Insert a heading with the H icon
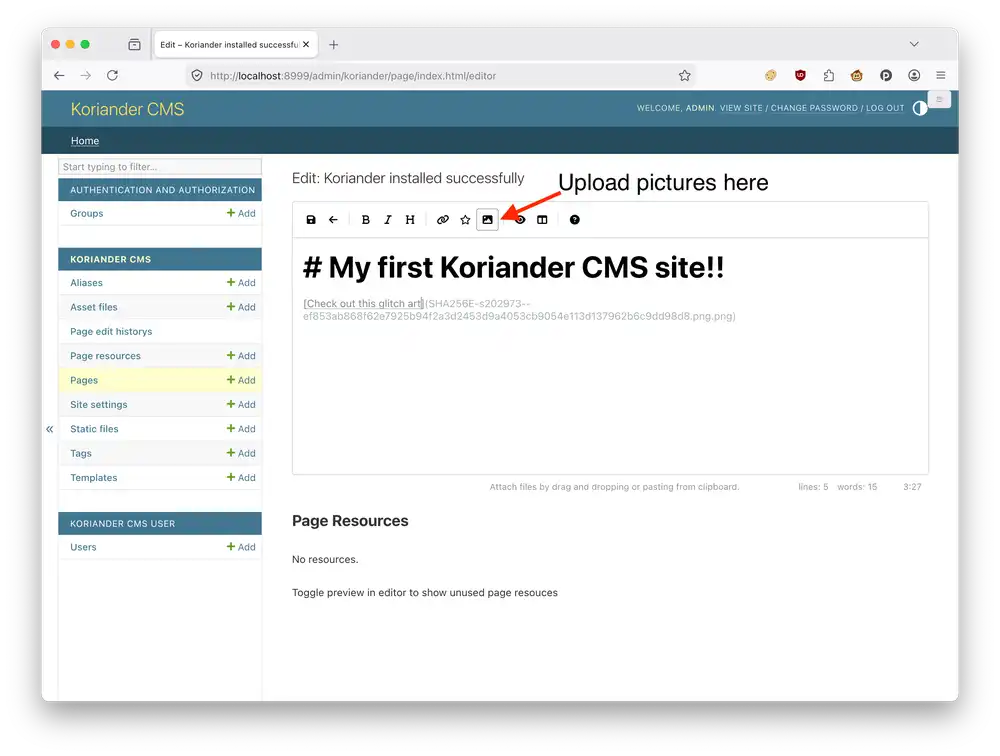Image resolution: width=1000 pixels, height=756 pixels. click(410, 219)
